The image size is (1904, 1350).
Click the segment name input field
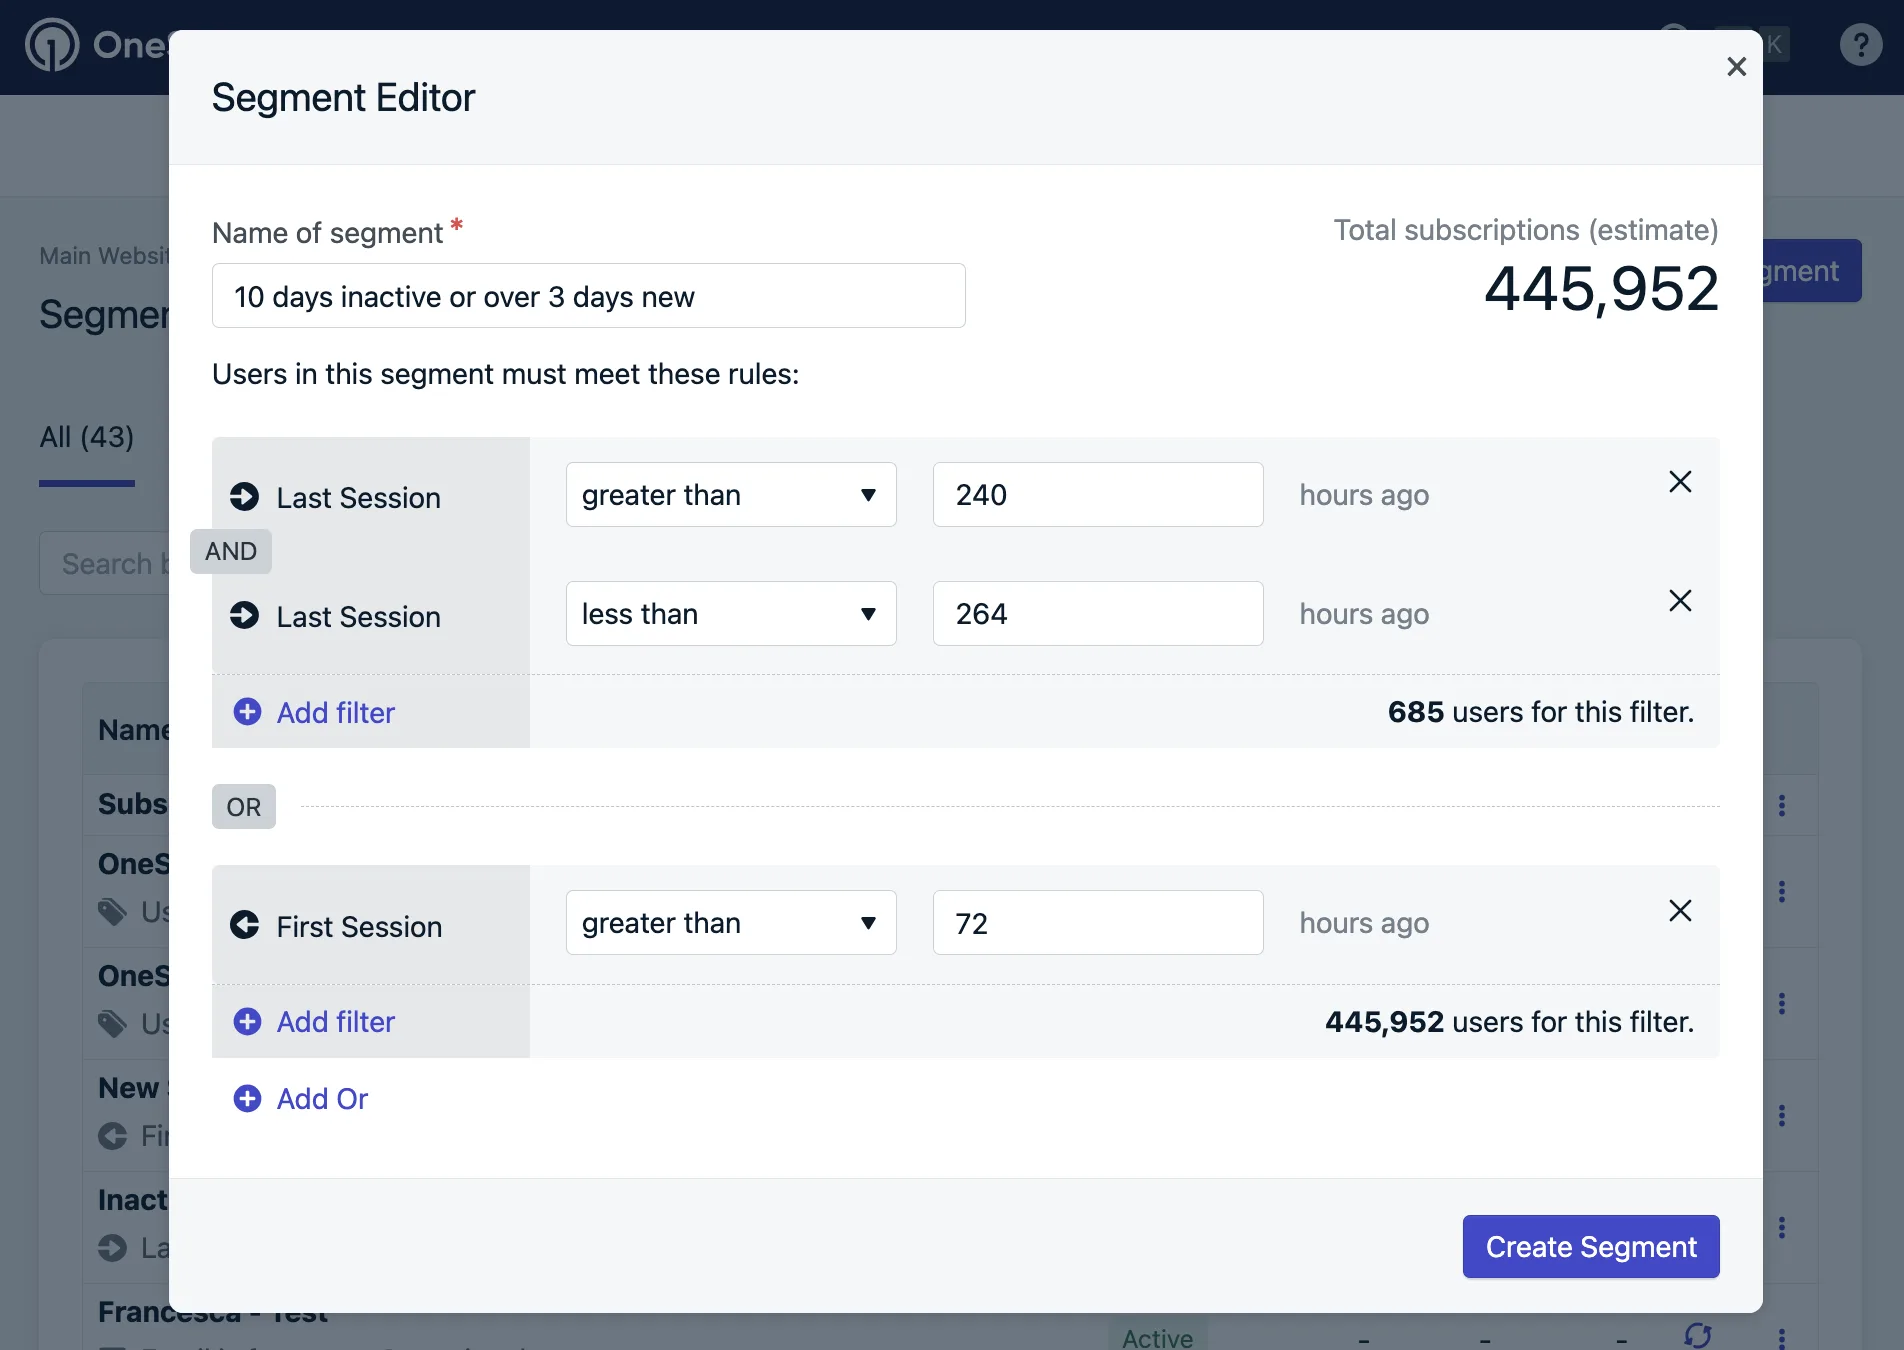[x=588, y=296]
